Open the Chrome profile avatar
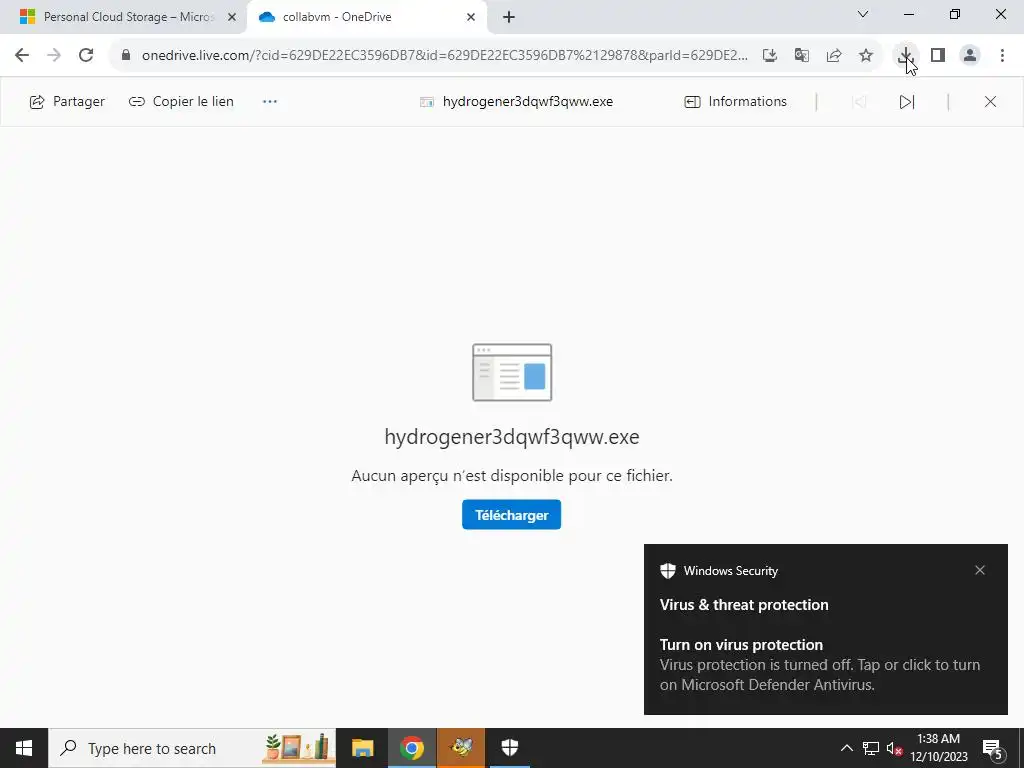This screenshot has width=1024, height=768. pyautogui.click(x=970, y=56)
